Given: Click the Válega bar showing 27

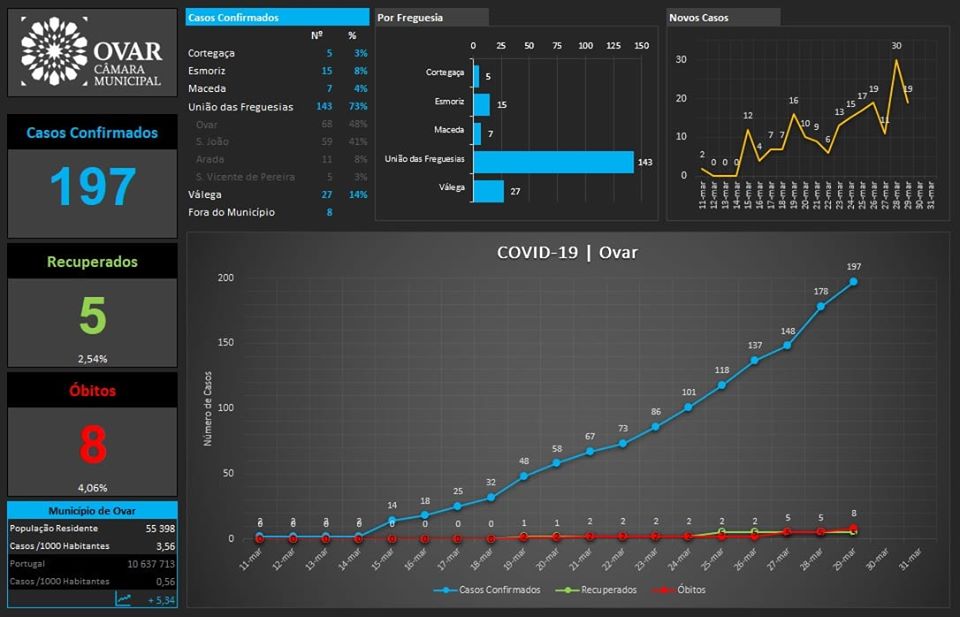Looking at the screenshot, I should click(489, 190).
